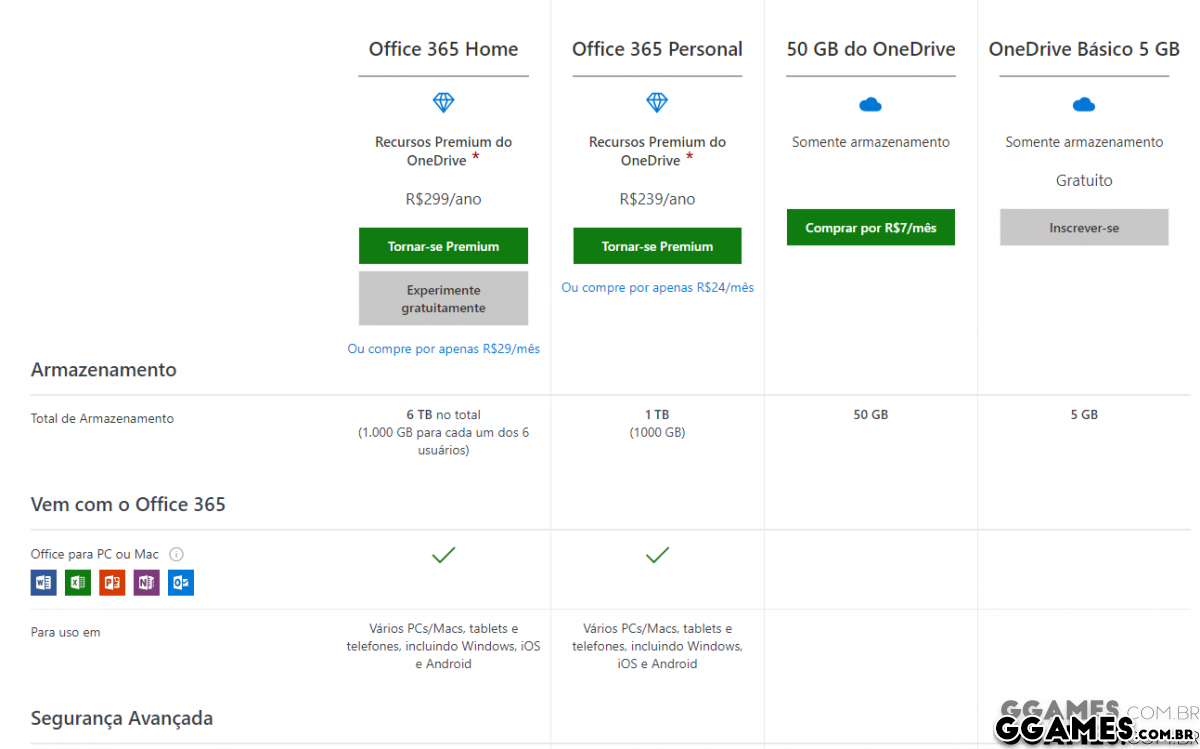The width and height of the screenshot is (1200, 749).
Task: Click the cloud icon under OneDrive Básico 5 GB
Action: click(1084, 104)
